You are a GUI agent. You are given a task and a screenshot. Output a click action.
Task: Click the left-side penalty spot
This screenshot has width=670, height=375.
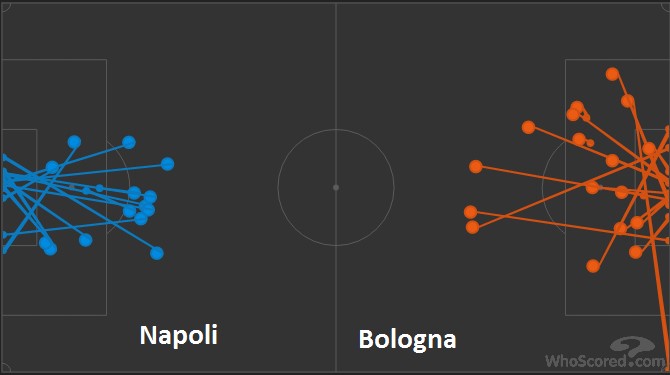72,187
